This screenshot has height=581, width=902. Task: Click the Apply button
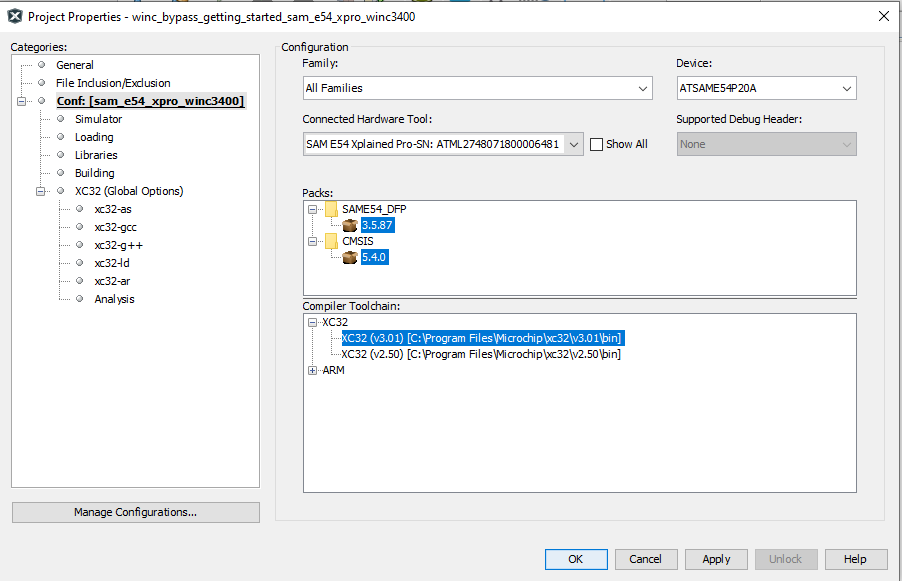click(716, 559)
